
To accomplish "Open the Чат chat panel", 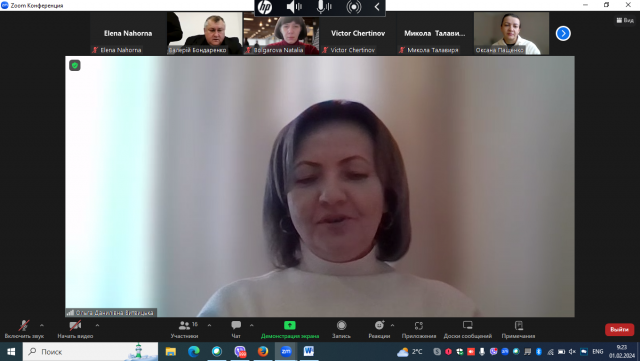I will click(236, 329).
